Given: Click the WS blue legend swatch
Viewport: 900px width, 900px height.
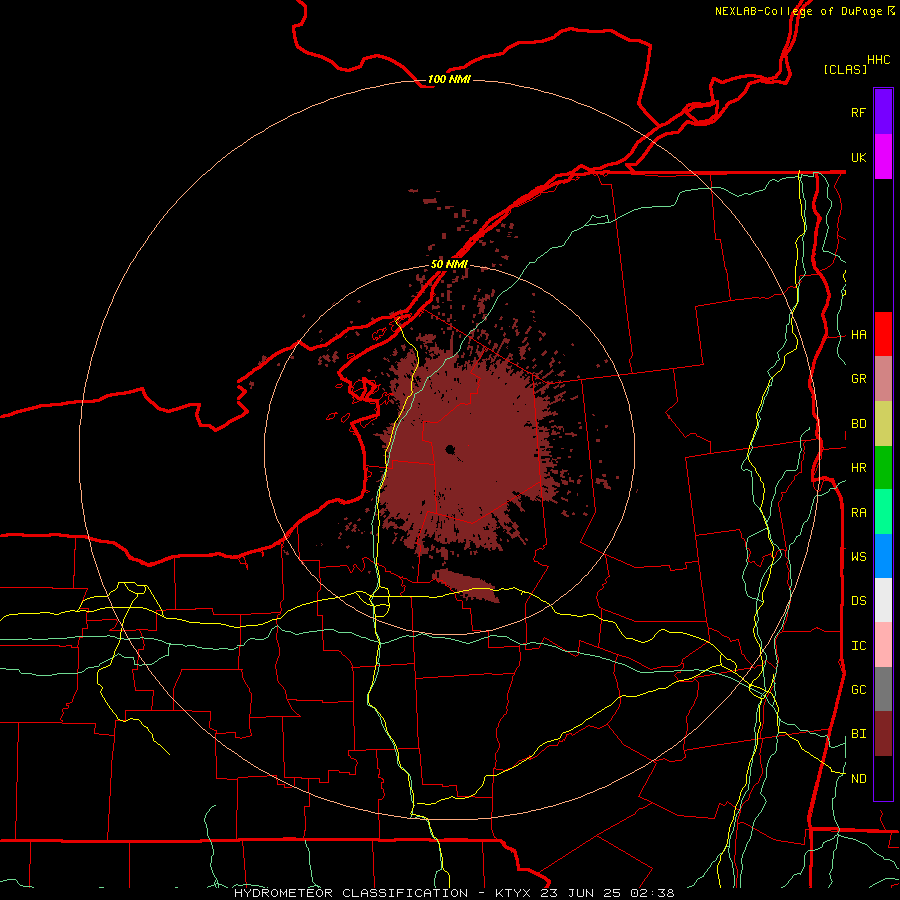Looking at the screenshot, I should point(883,556).
